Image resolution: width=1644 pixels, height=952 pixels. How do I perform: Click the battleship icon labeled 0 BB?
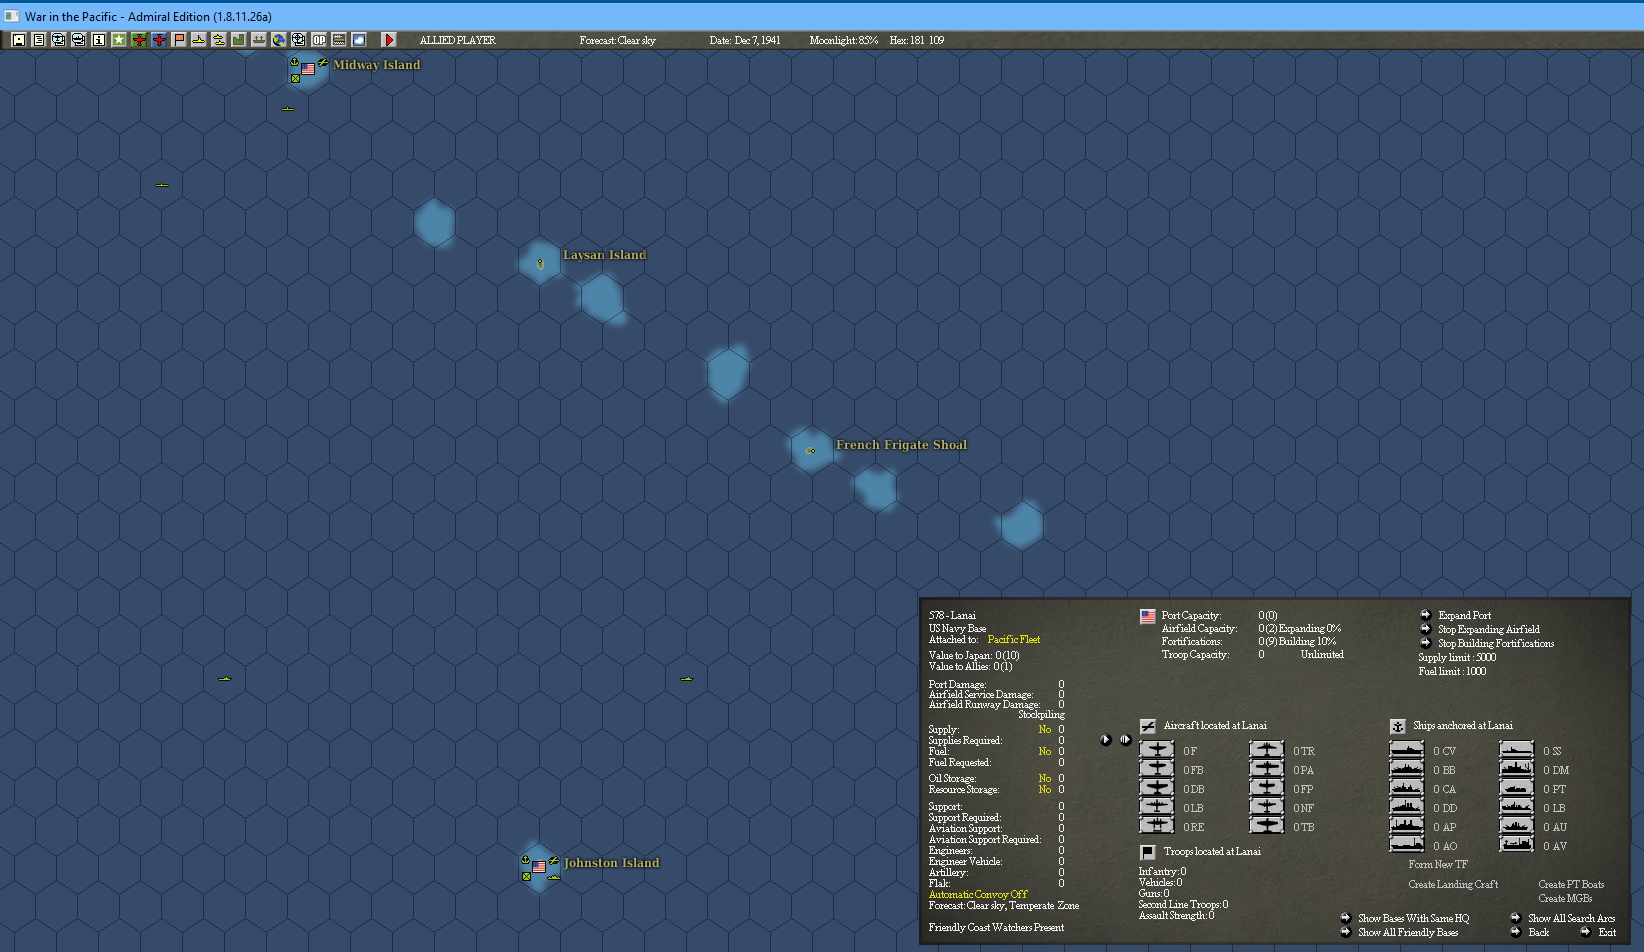1407,769
